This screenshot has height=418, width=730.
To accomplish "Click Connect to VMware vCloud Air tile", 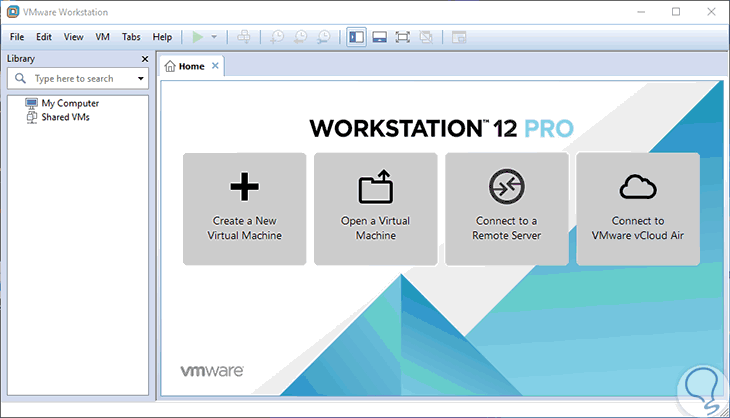I will 638,209.
